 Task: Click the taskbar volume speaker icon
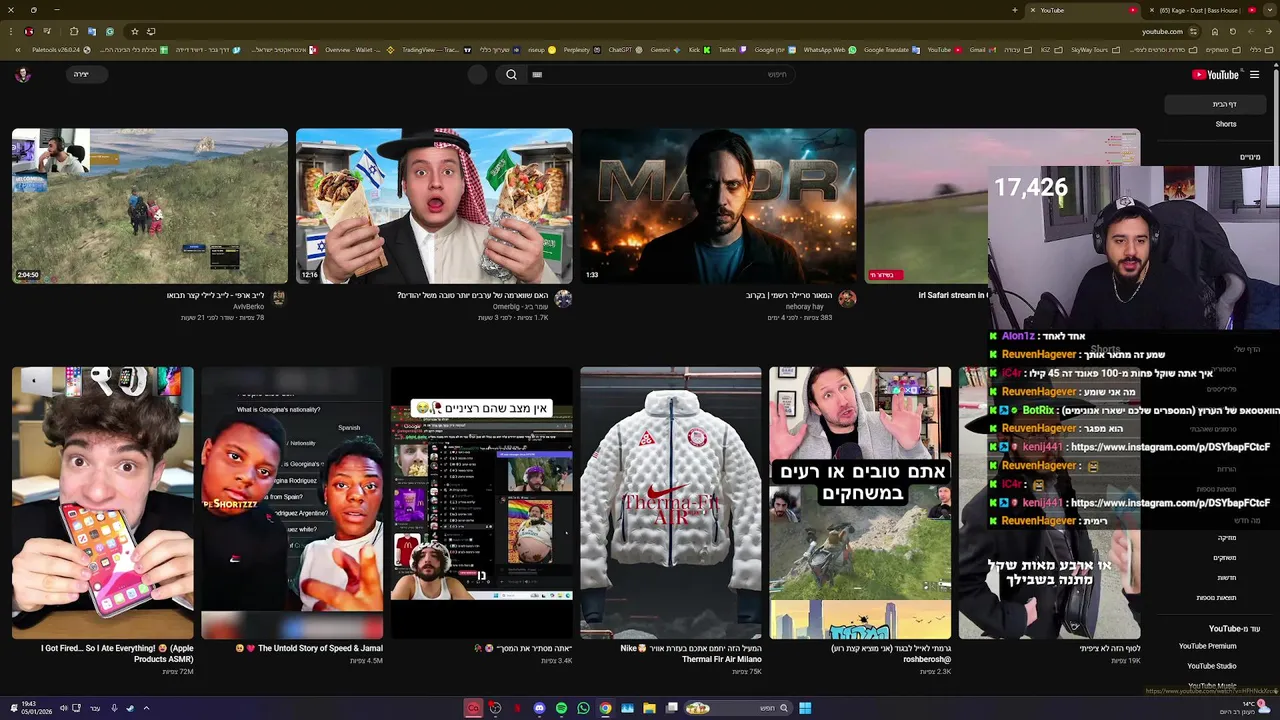click(x=63, y=708)
